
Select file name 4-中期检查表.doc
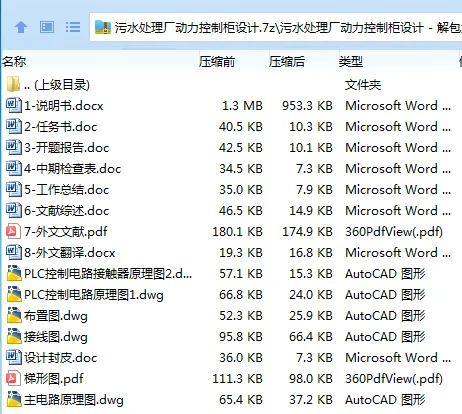point(73,169)
